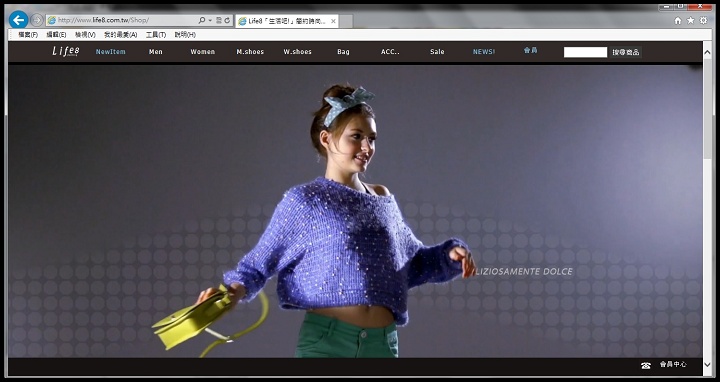This screenshot has height=382, width=720.
Task: Click the vertical scrollbar thumb
Action: 707,109
